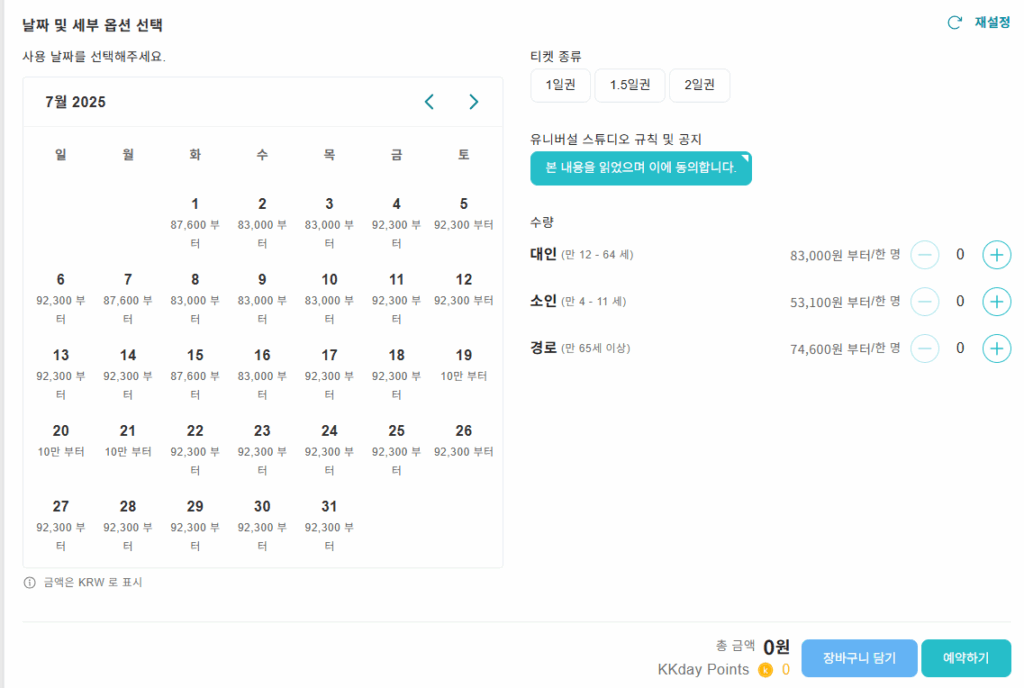Increase 대인 adult ticket quantity
This screenshot has height=688, width=1024.
click(997, 255)
